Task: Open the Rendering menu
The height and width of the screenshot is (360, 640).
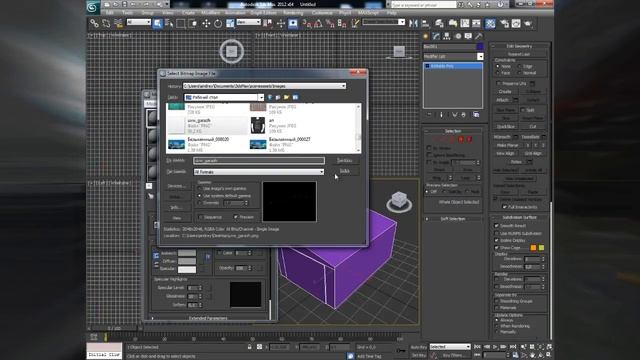Action: tap(293, 13)
